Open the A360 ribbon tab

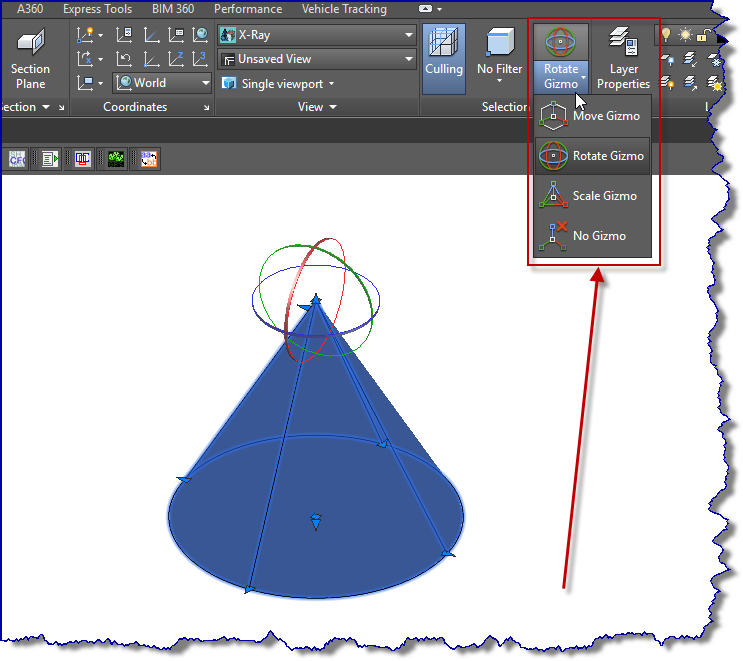point(30,9)
